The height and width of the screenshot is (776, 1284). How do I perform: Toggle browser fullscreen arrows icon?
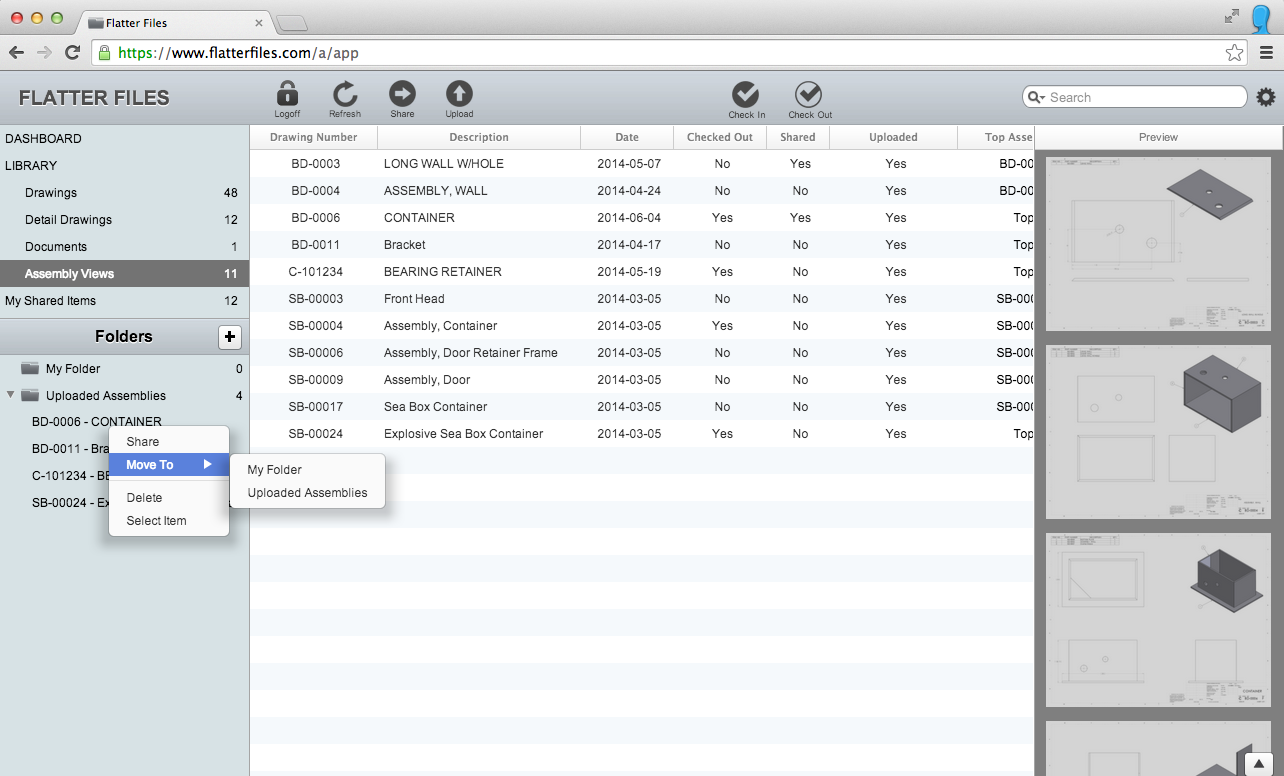point(1231,16)
